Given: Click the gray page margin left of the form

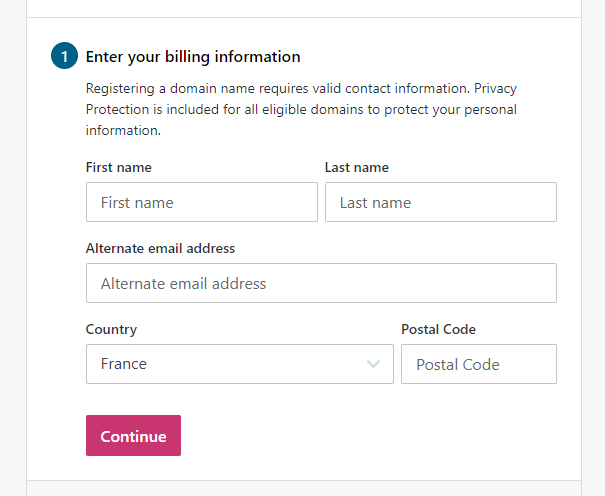Looking at the screenshot, I should (12, 250).
